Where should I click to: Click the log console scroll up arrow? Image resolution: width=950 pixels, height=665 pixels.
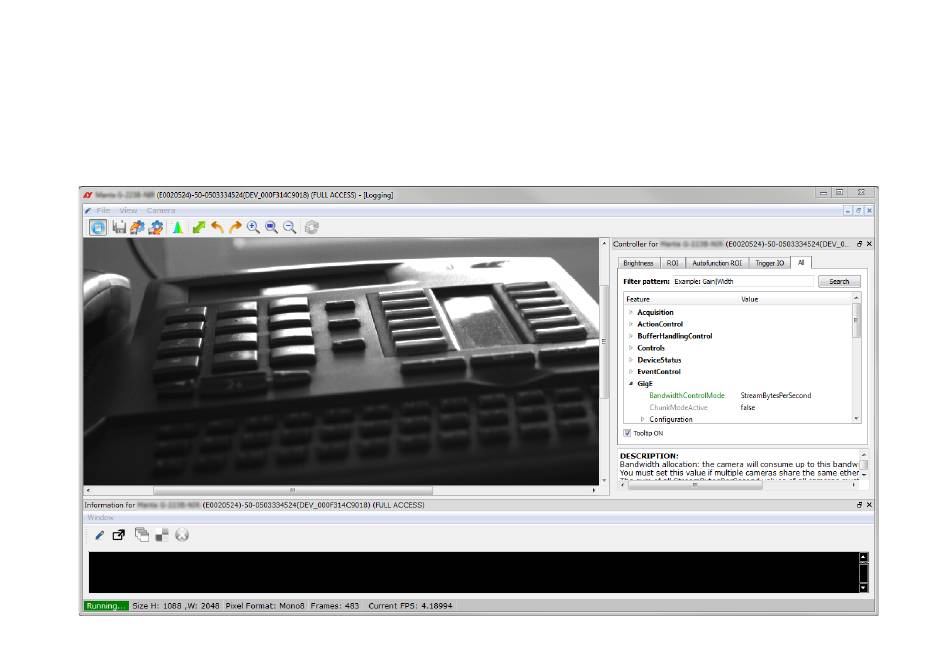[x=863, y=557]
